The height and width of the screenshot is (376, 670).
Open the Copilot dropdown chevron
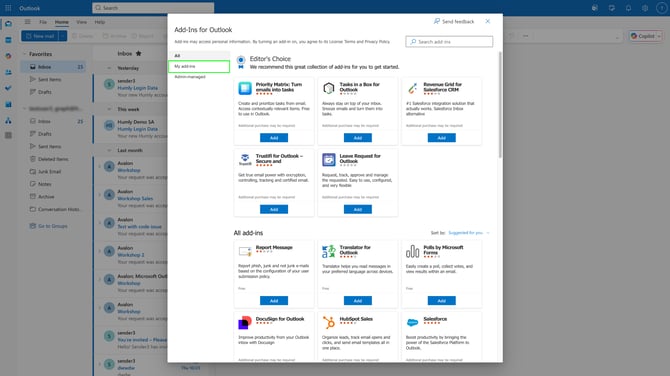point(659,36)
